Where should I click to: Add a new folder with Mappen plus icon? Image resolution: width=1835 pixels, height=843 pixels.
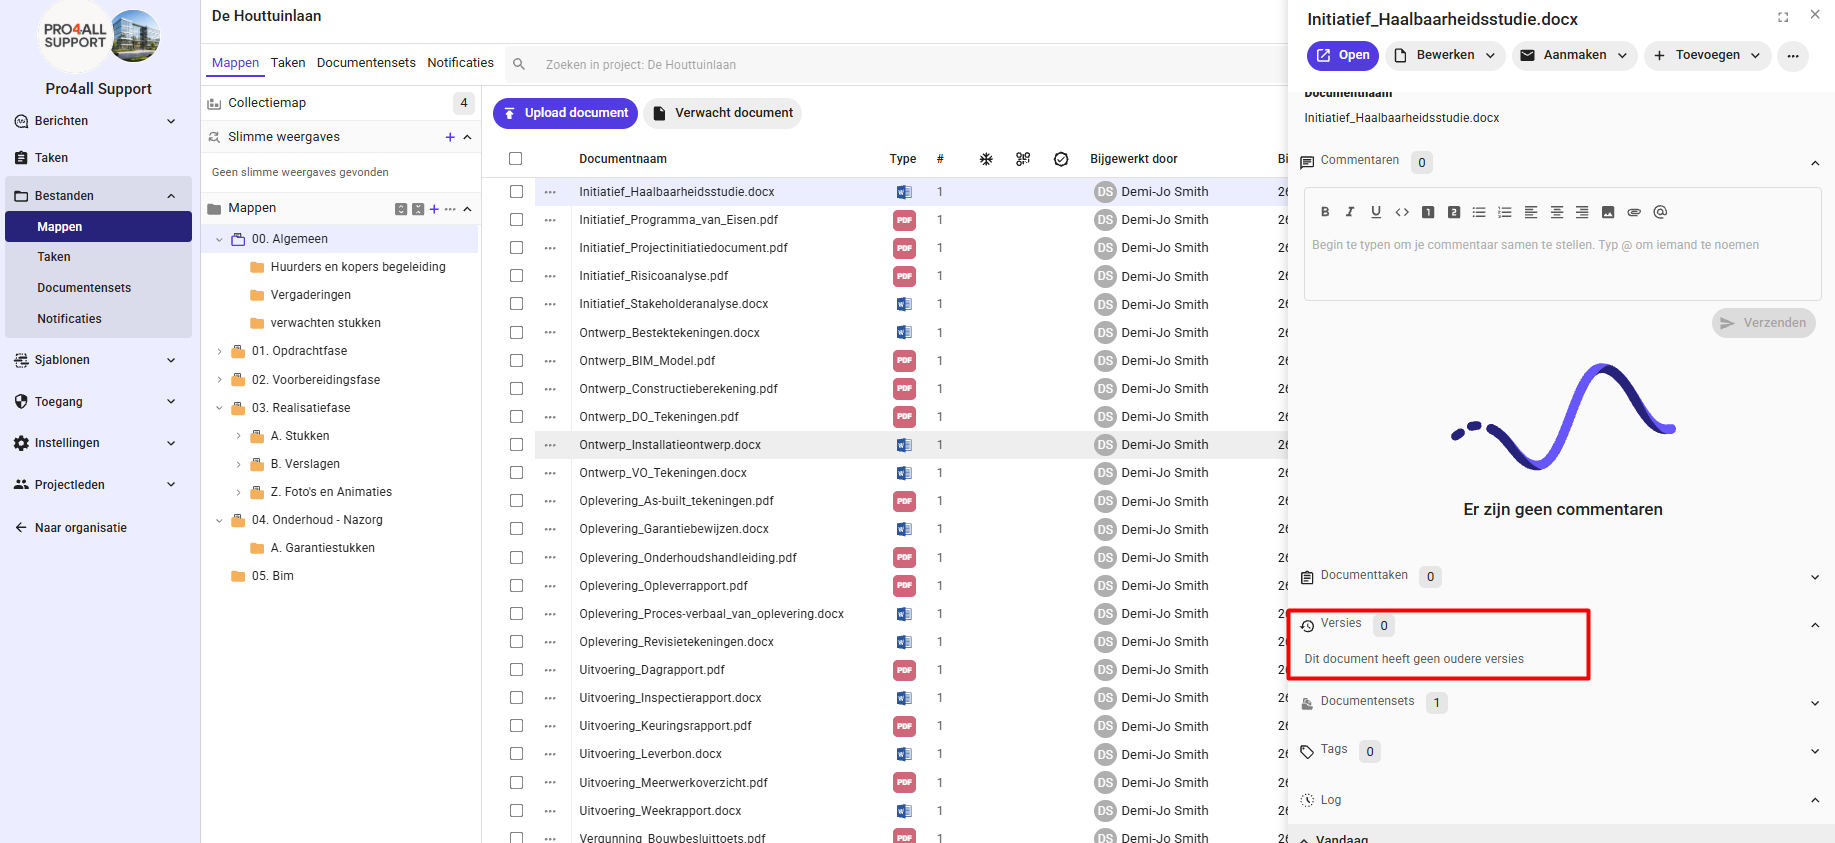(x=434, y=209)
